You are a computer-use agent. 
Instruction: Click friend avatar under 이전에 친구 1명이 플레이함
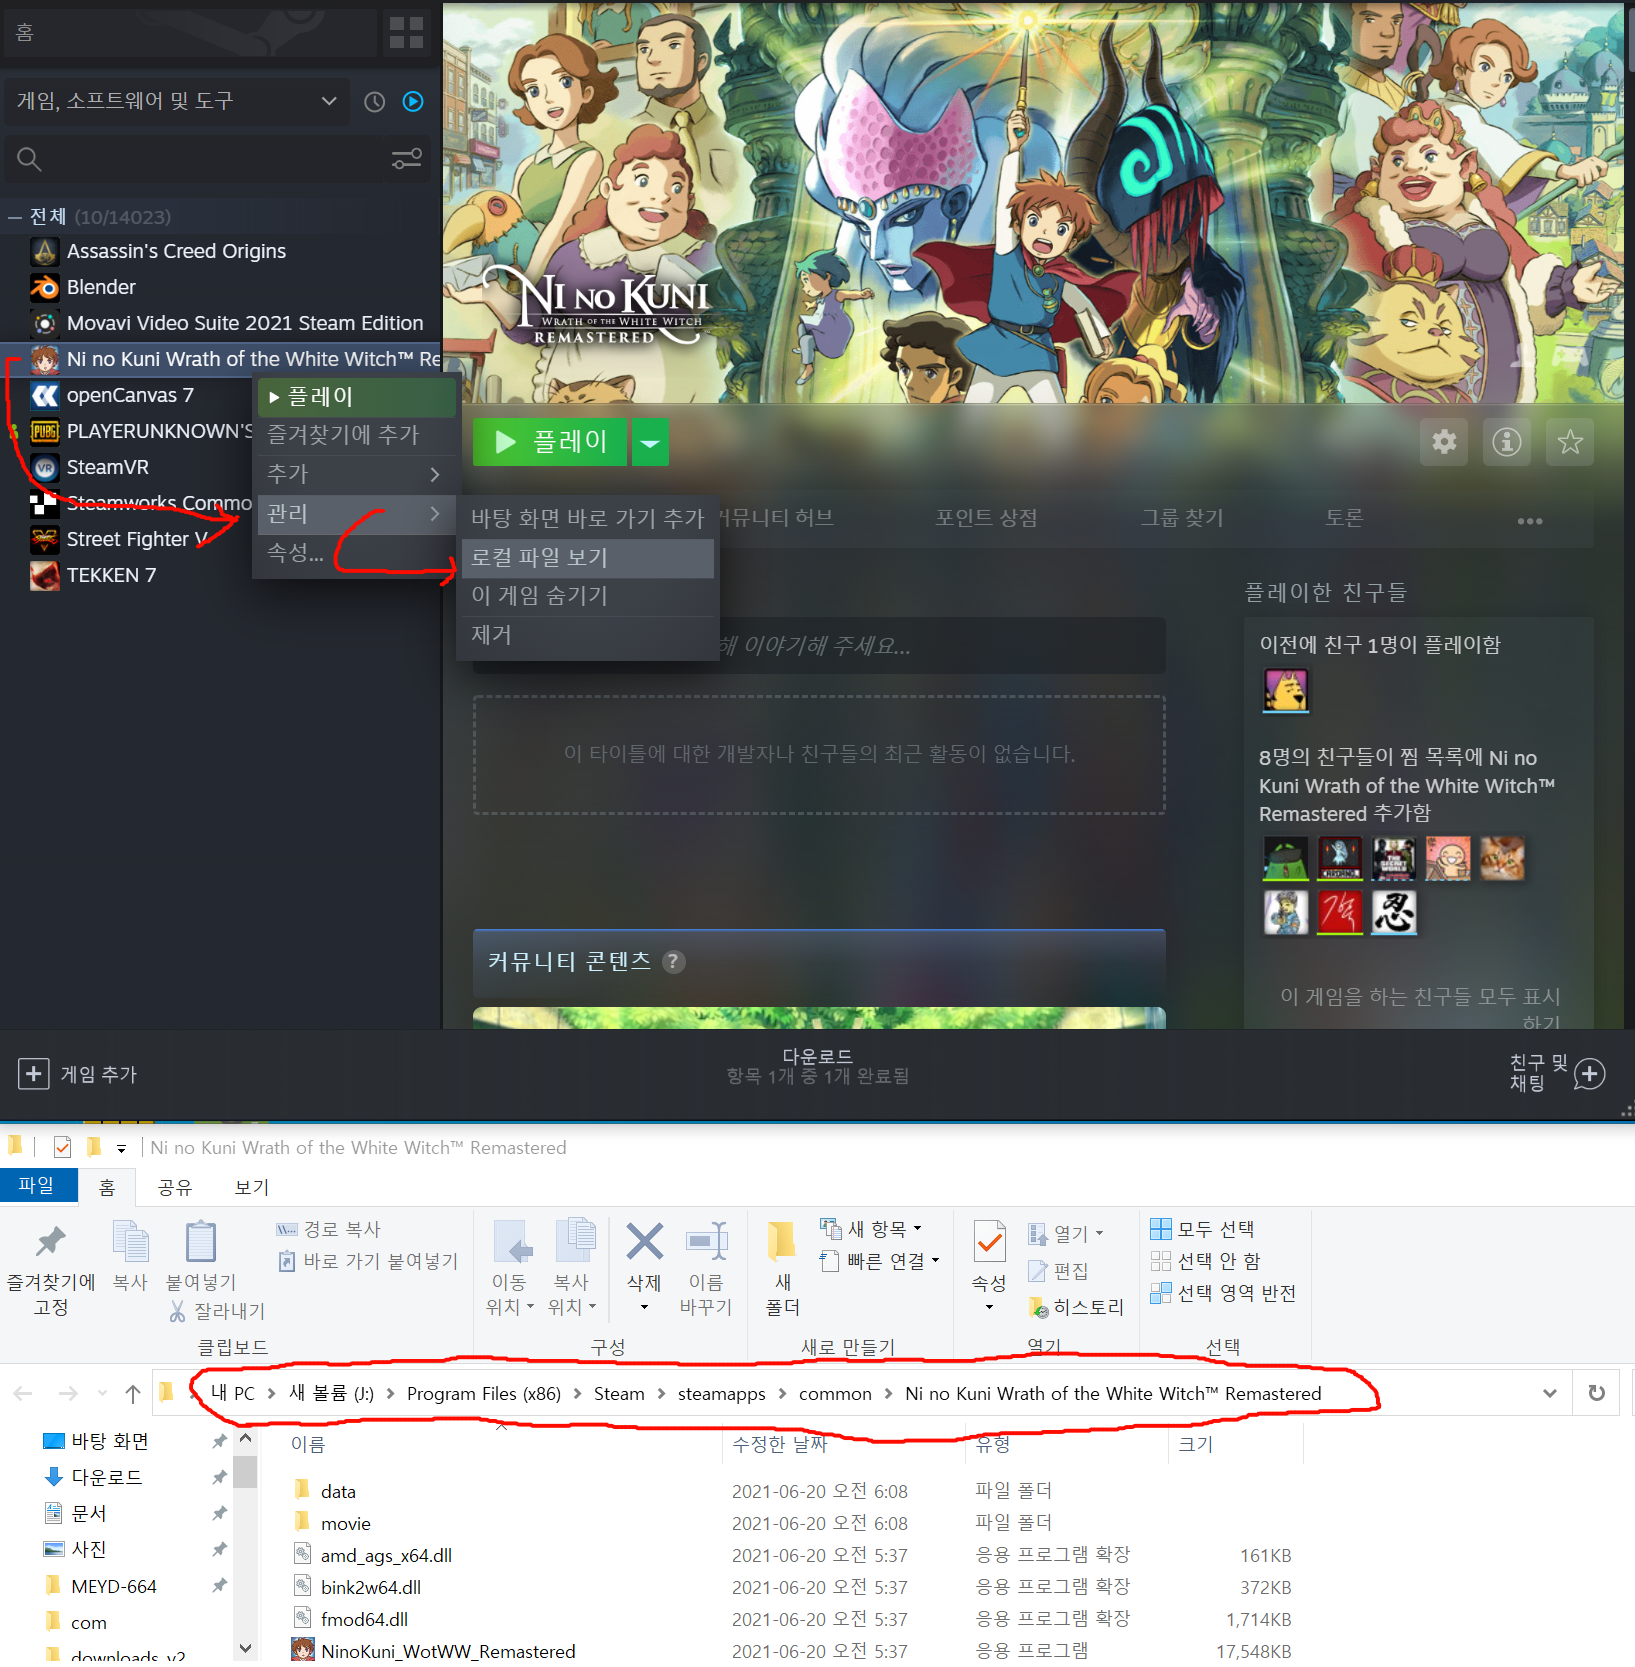[x=1286, y=690]
